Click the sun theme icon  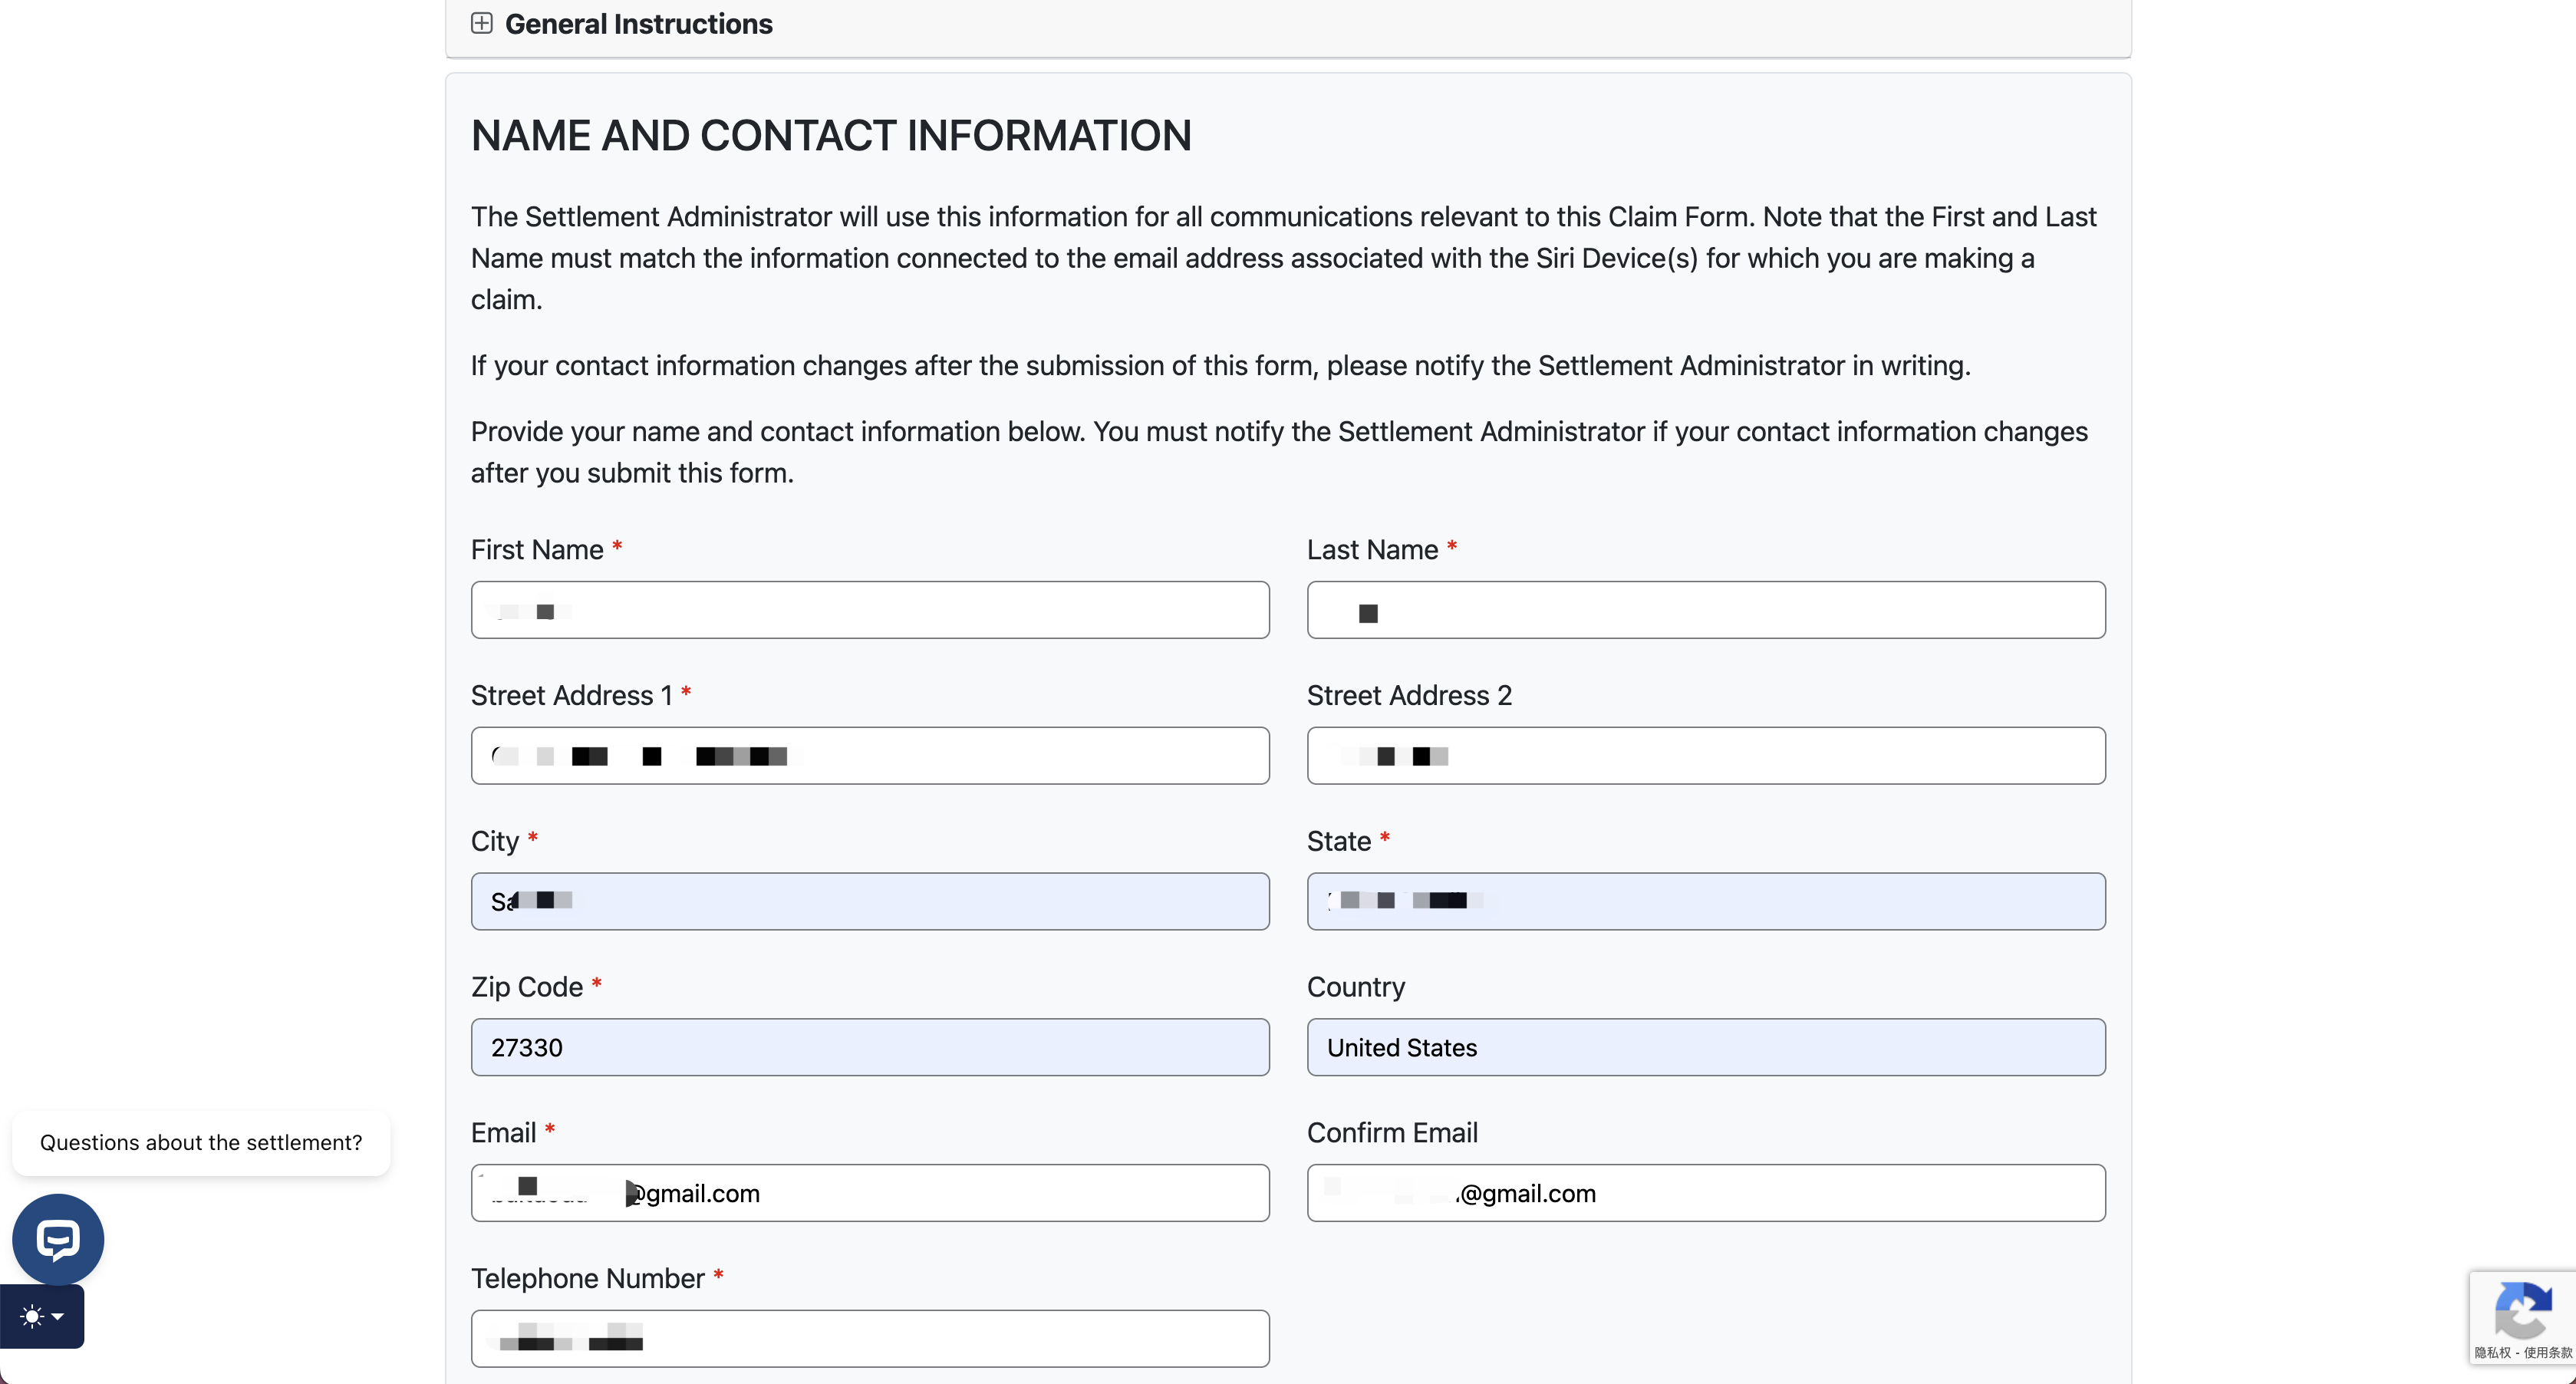click(x=32, y=1316)
